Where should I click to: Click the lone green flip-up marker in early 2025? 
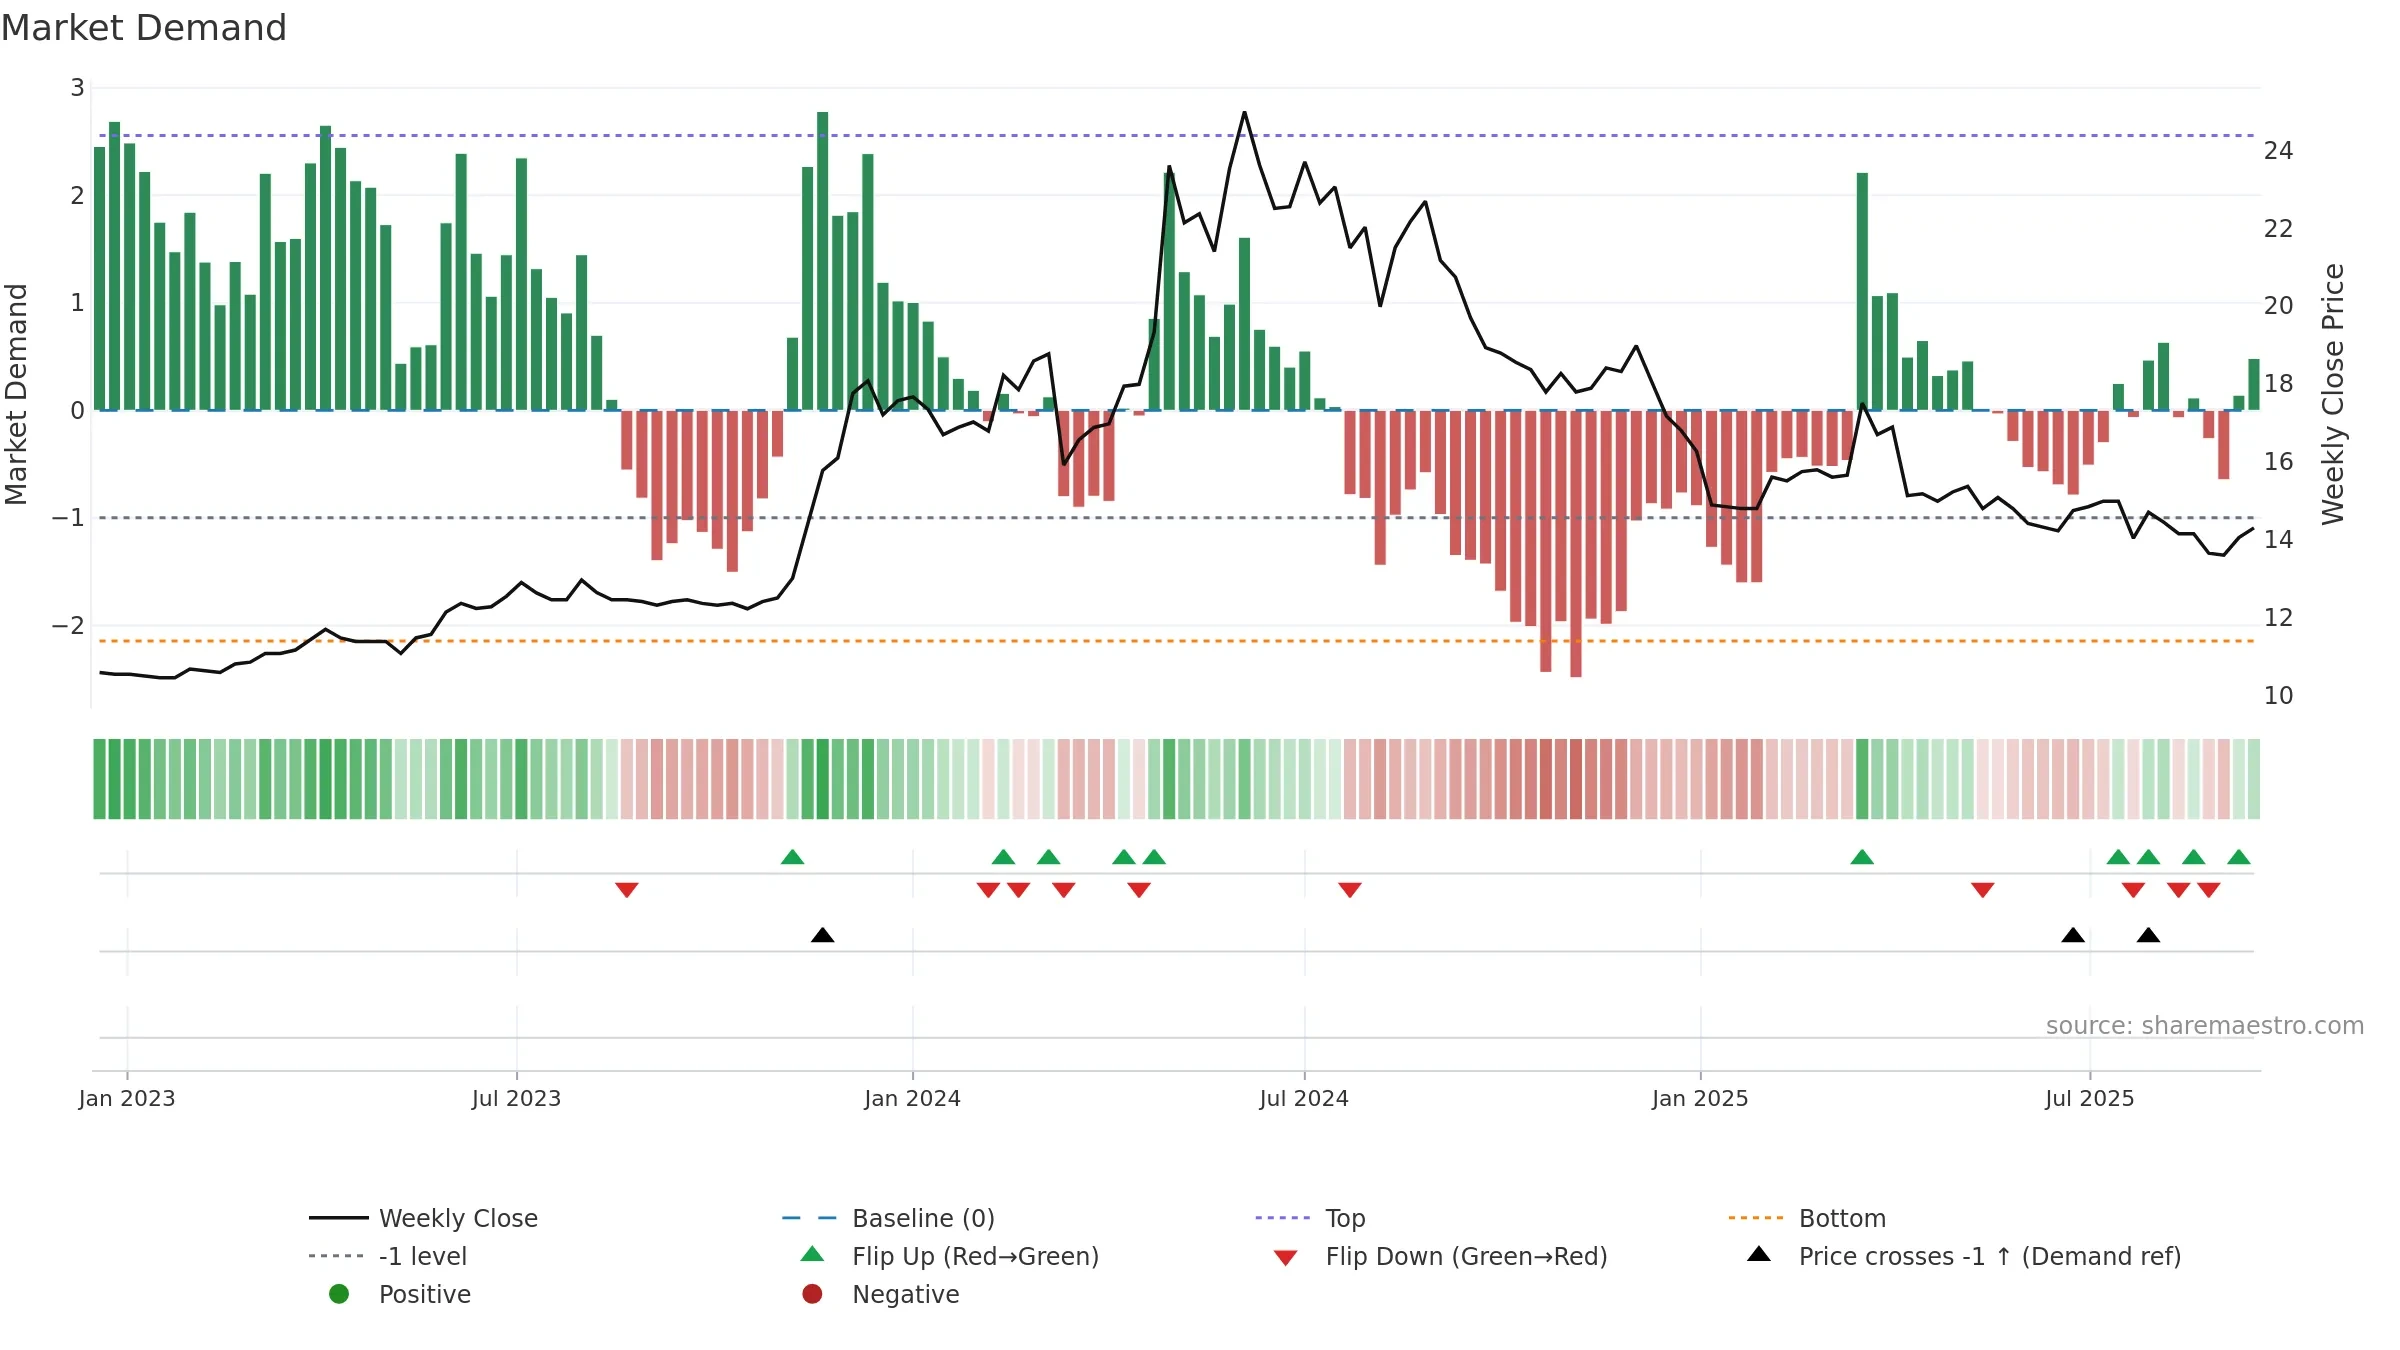click(x=1862, y=857)
